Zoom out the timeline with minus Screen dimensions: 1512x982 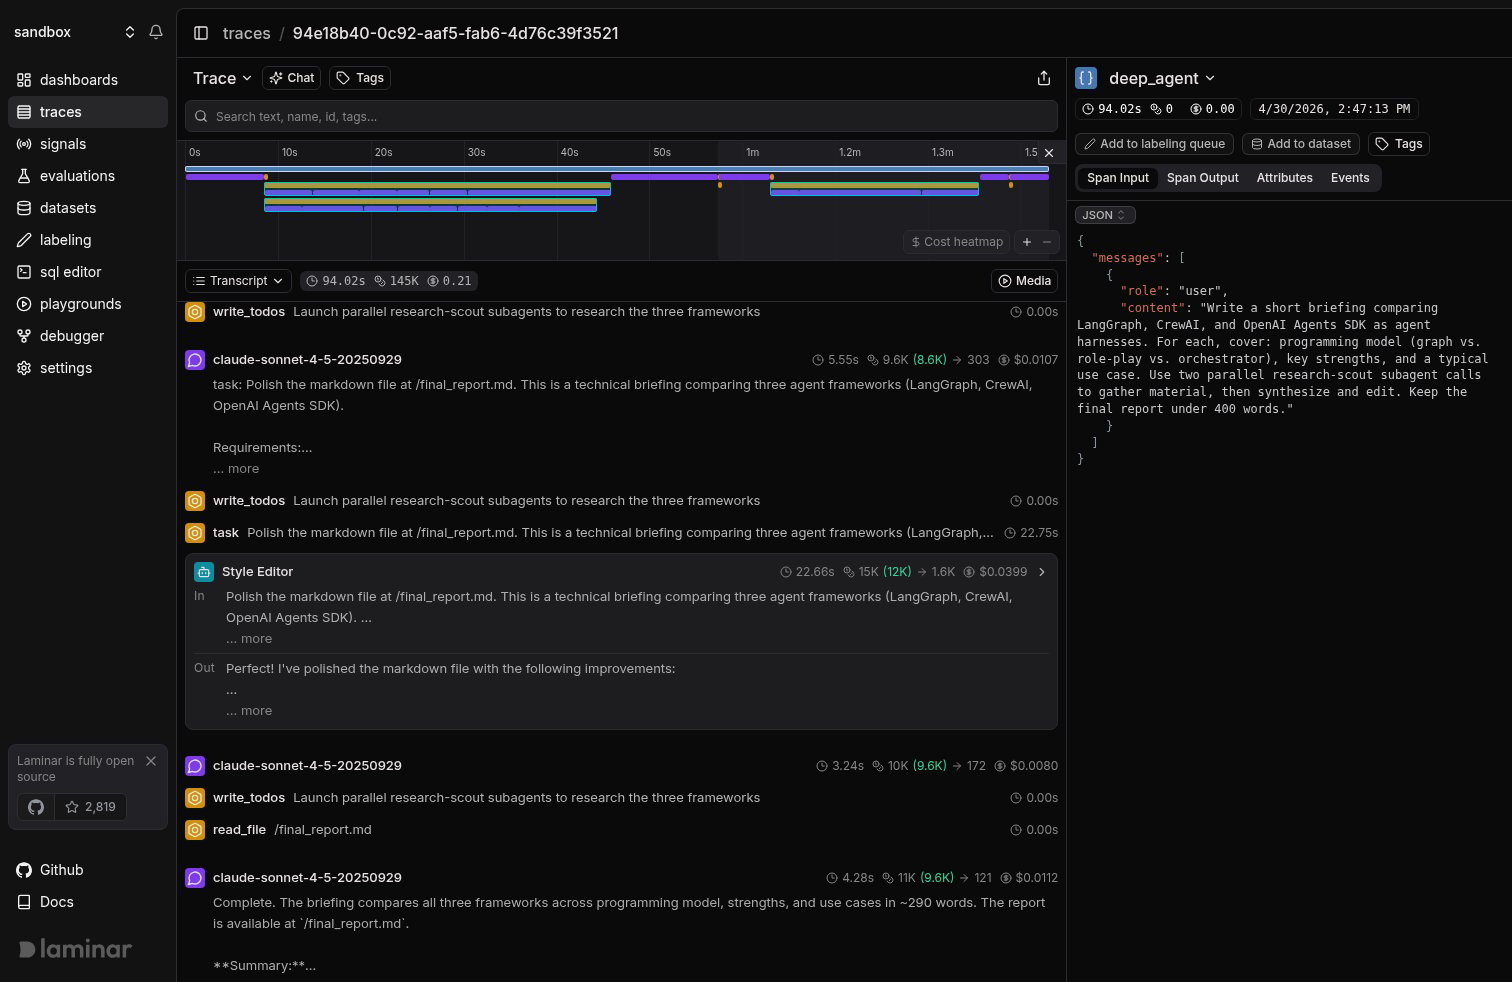click(x=1047, y=242)
